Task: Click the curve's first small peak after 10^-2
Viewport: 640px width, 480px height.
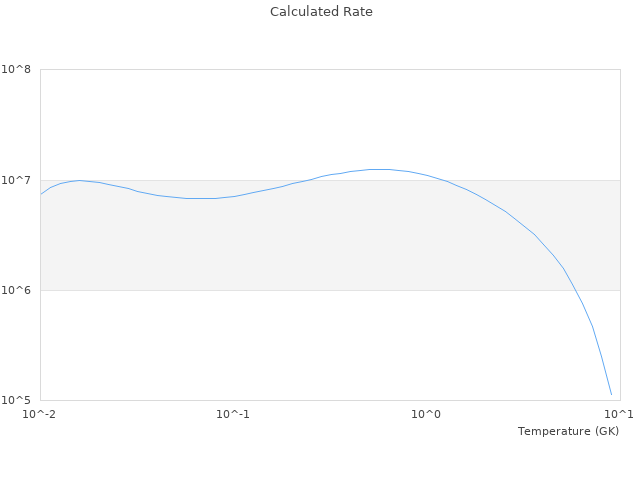Action: tap(79, 181)
